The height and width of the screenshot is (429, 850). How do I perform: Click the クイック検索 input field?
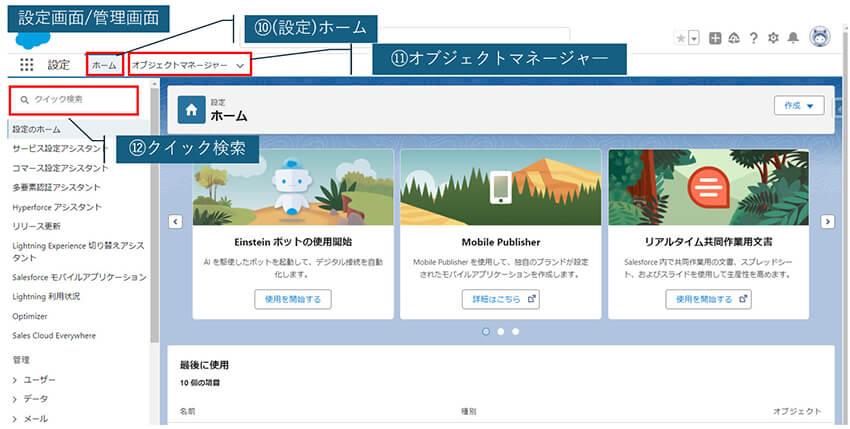pyautogui.click(x=74, y=100)
